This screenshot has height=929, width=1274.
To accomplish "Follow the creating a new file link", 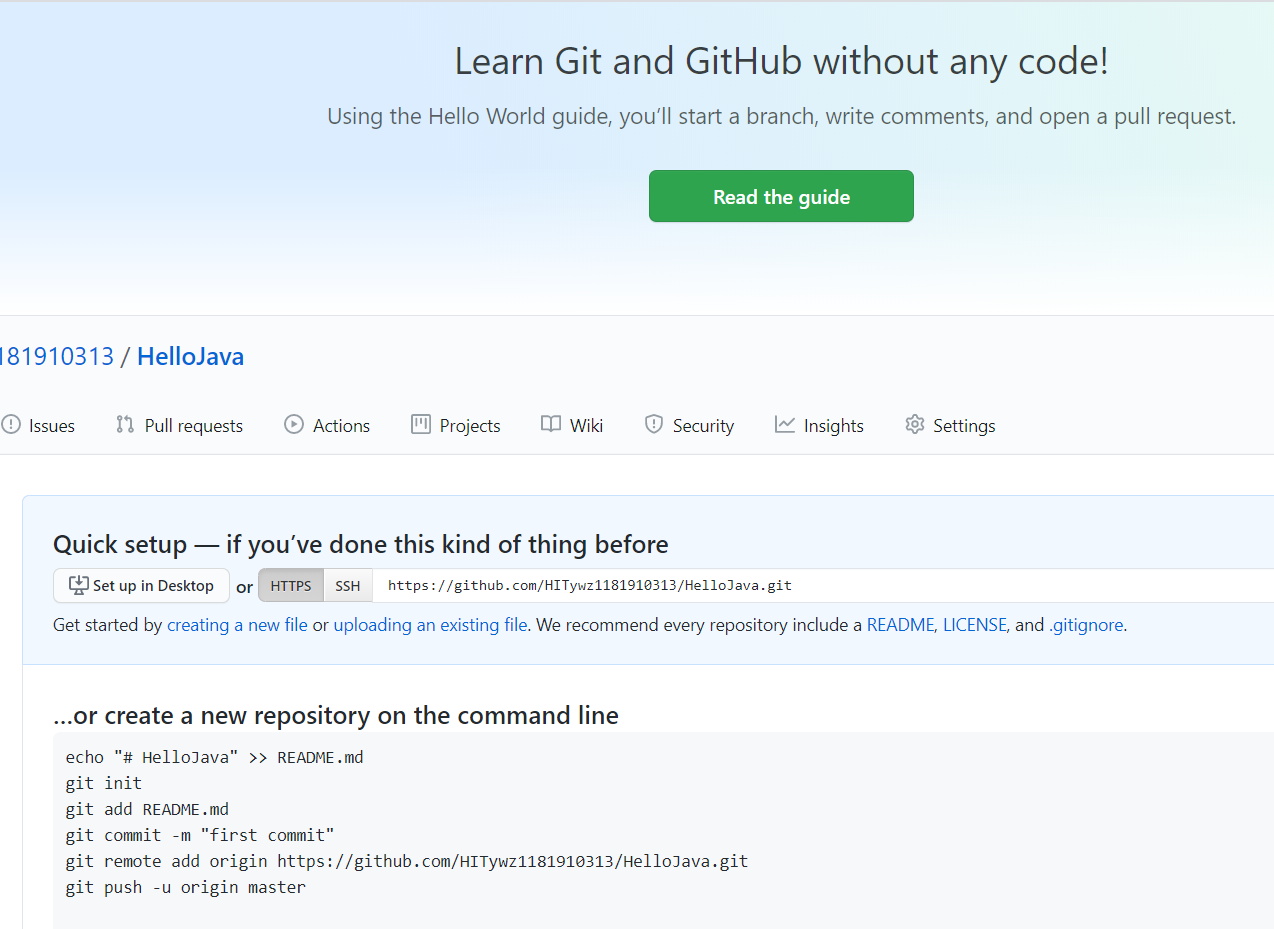I will point(237,625).
